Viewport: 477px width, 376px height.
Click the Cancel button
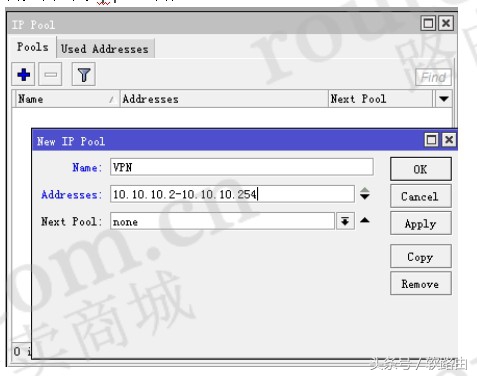(x=421, y=196)
